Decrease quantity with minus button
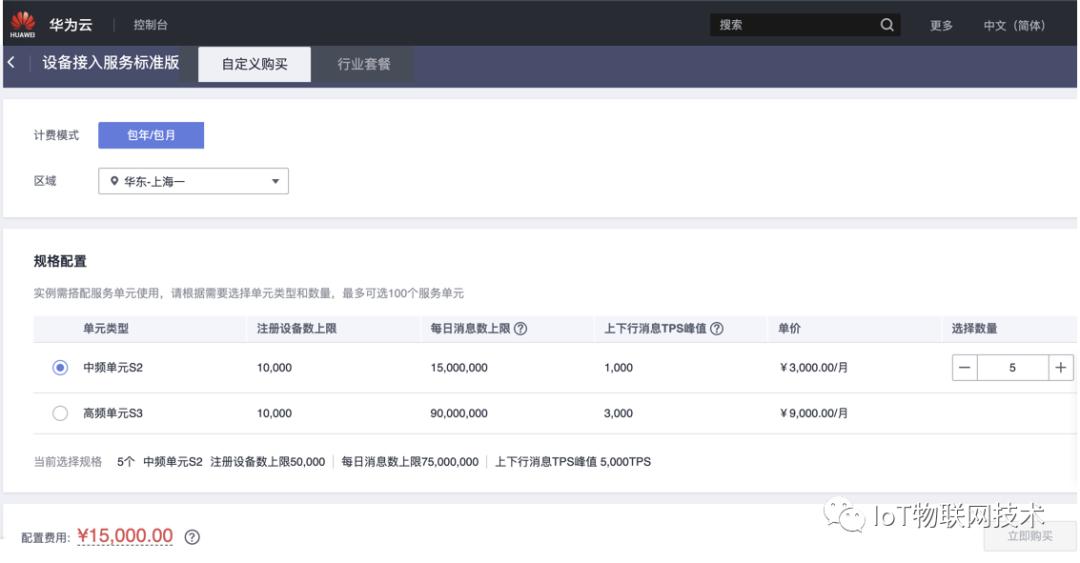This screenshot has width=1080, height=563. [964, 368]
